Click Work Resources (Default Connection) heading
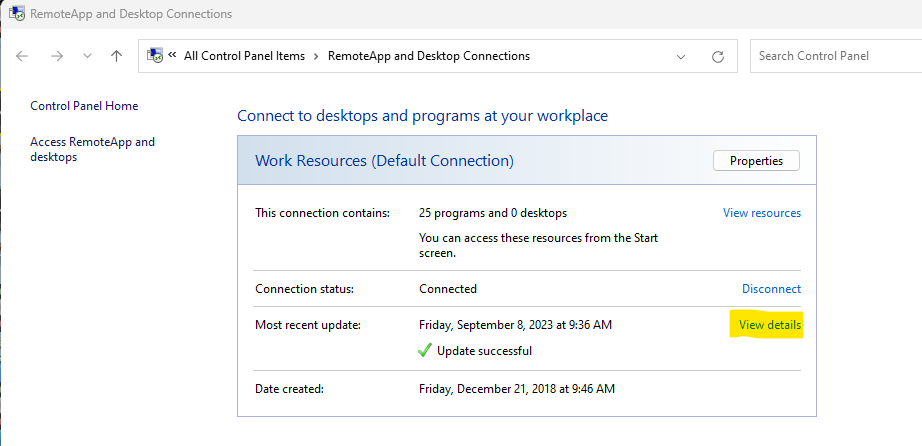Image resolution: width=922 pixels, height=446 pixels. (385, 161)
